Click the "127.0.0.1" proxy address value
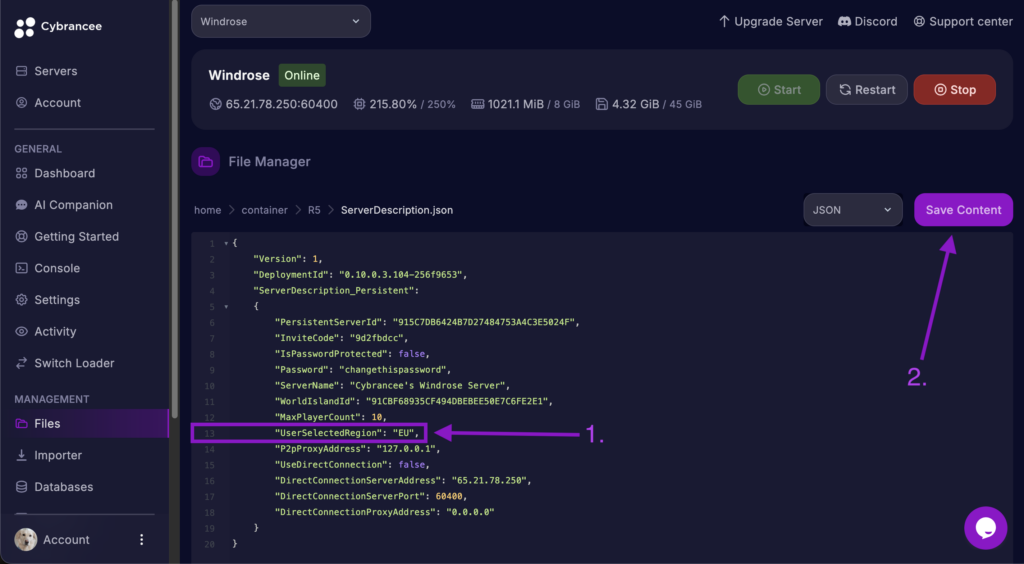The height and width of the screenshot is (564, 1024). pyautogui.click(x=405, y=449)
